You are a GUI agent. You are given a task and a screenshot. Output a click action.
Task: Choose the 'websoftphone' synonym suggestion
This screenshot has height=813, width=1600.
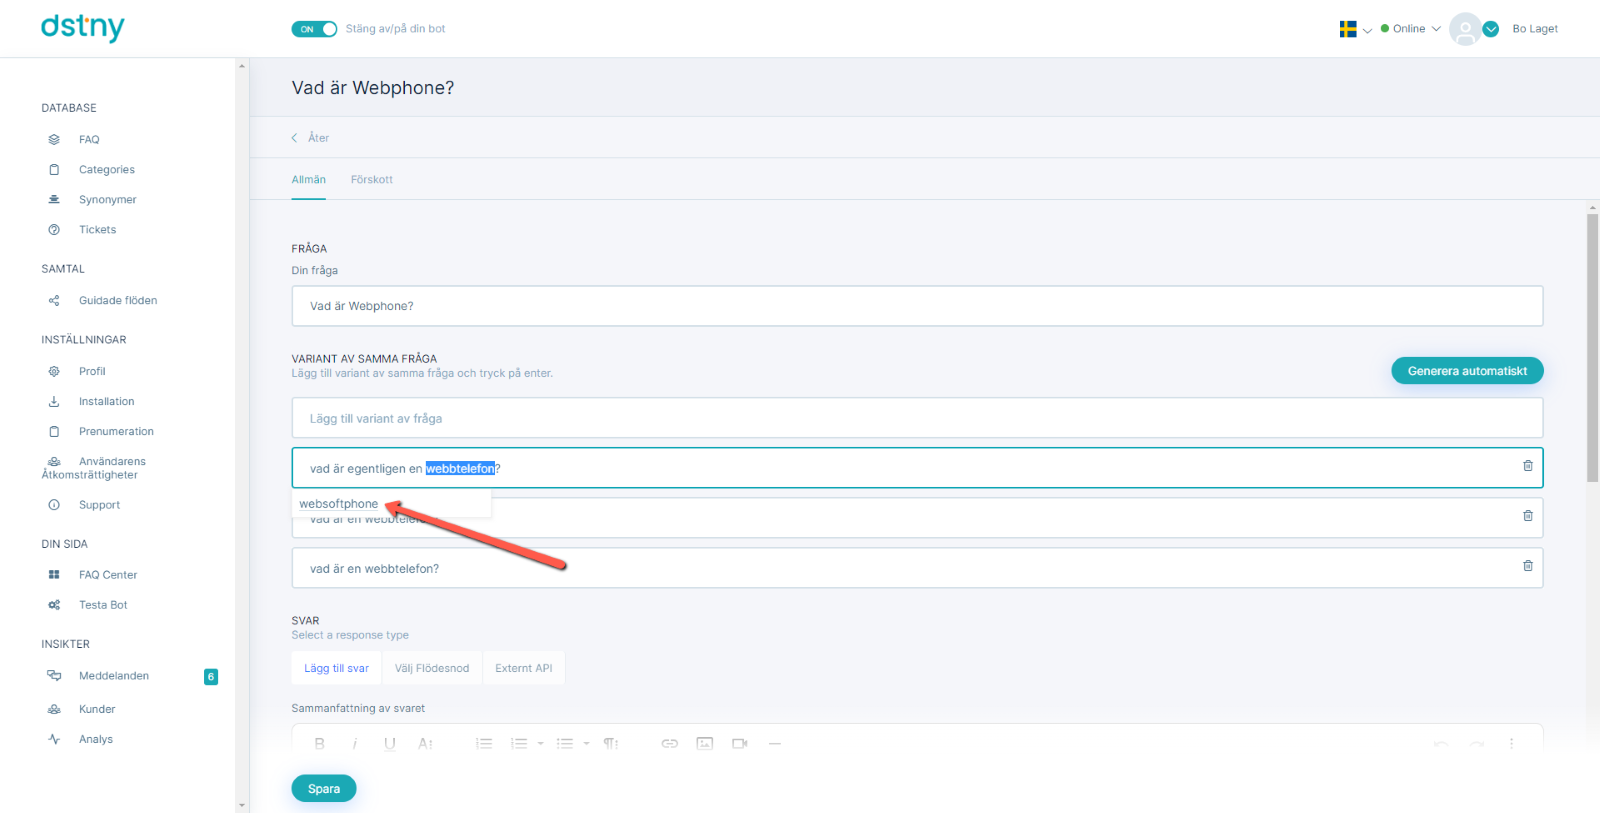pyautogui.click(x=339, y=504)
